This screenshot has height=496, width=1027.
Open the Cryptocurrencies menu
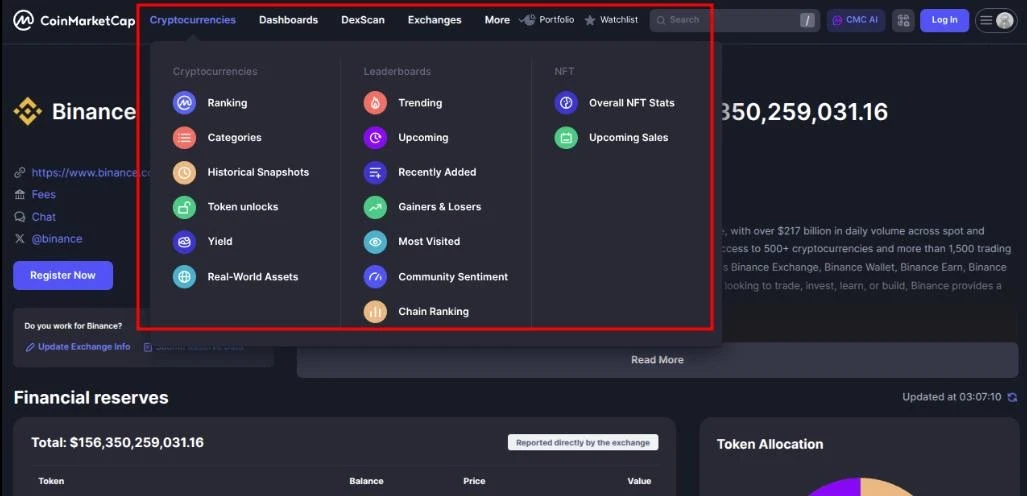[x=193, y=20]
